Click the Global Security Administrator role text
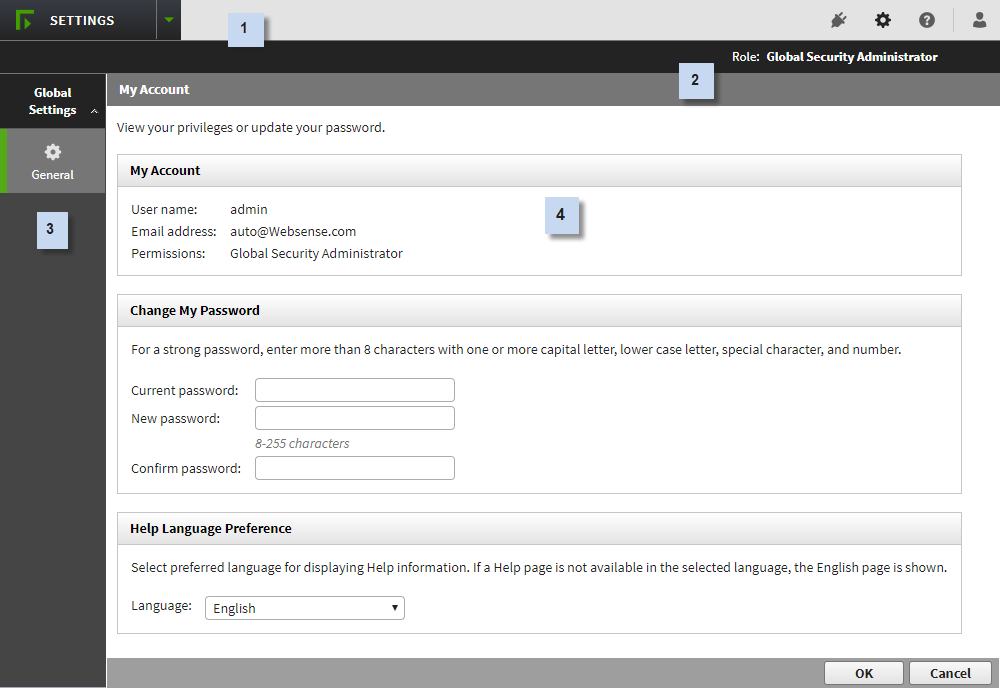The image size is (1000, 689). [x=852, y=57]
